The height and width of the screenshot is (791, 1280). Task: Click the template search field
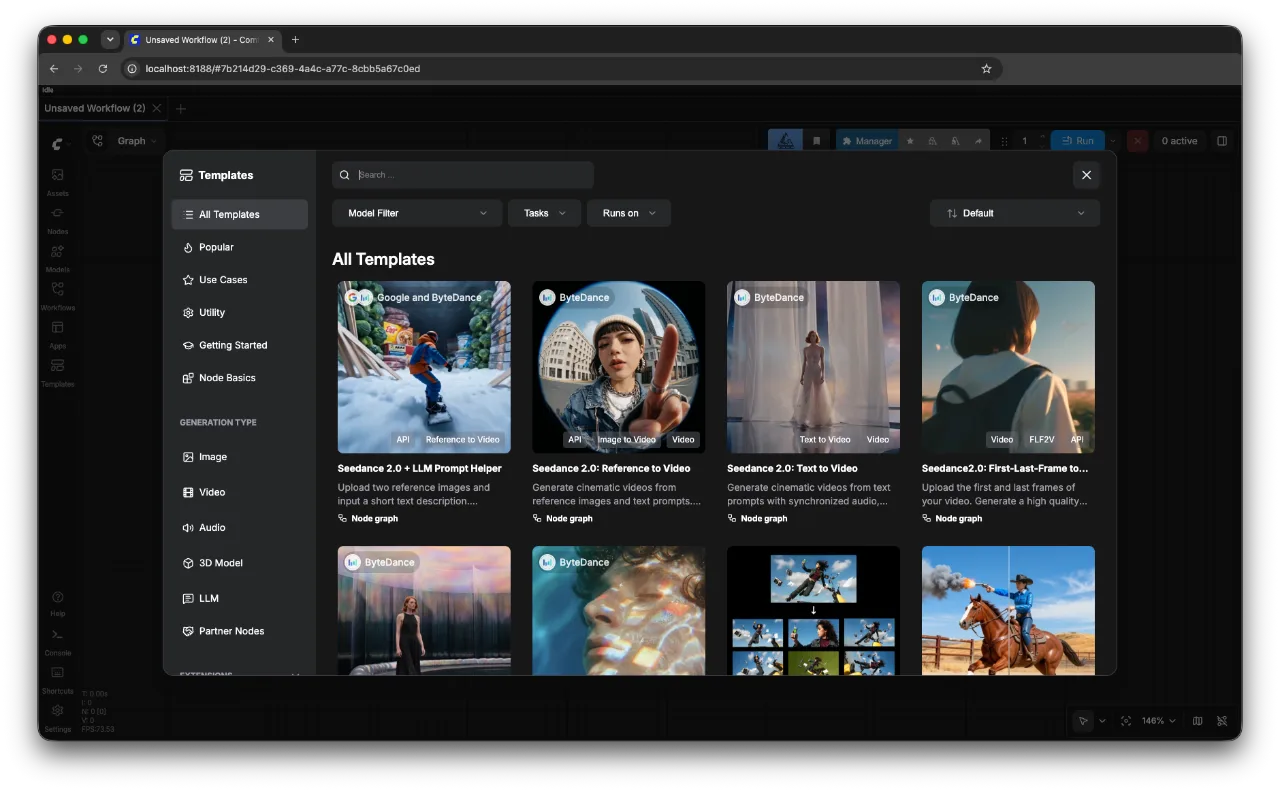tap(463, 175)
